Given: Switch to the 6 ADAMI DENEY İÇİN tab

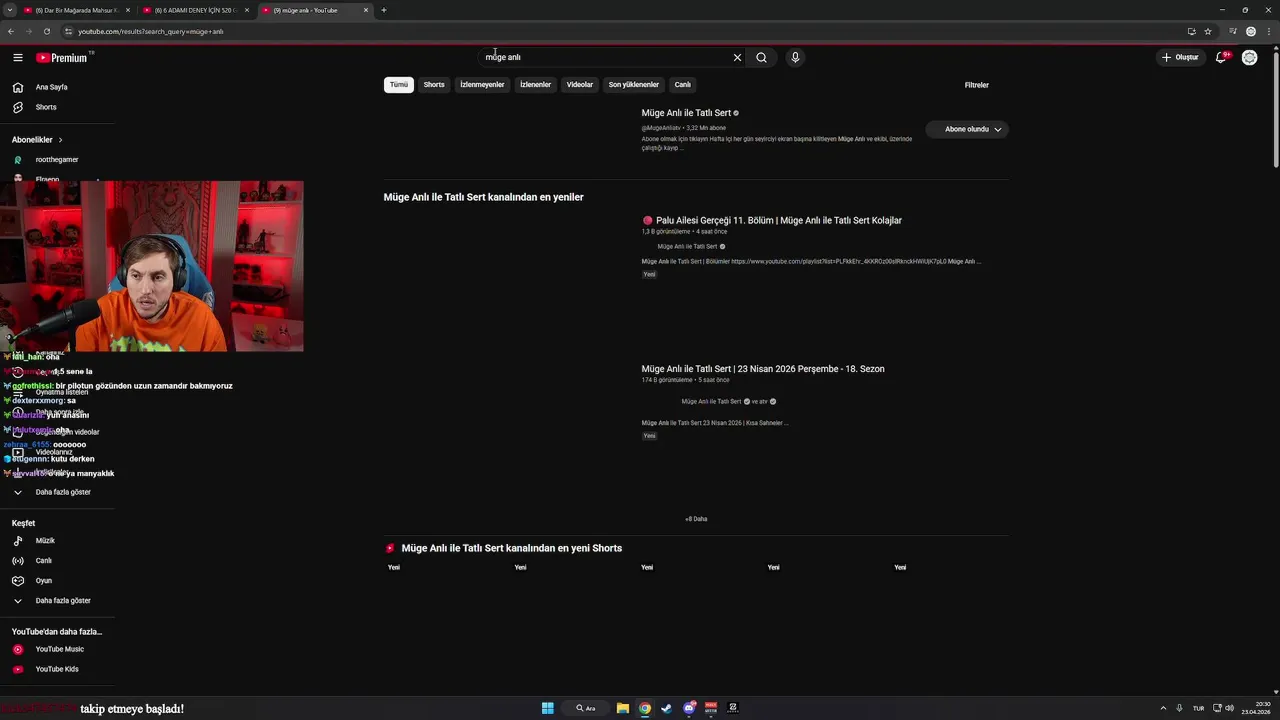Looking at the screenshot, I should (x=195, y=10).
